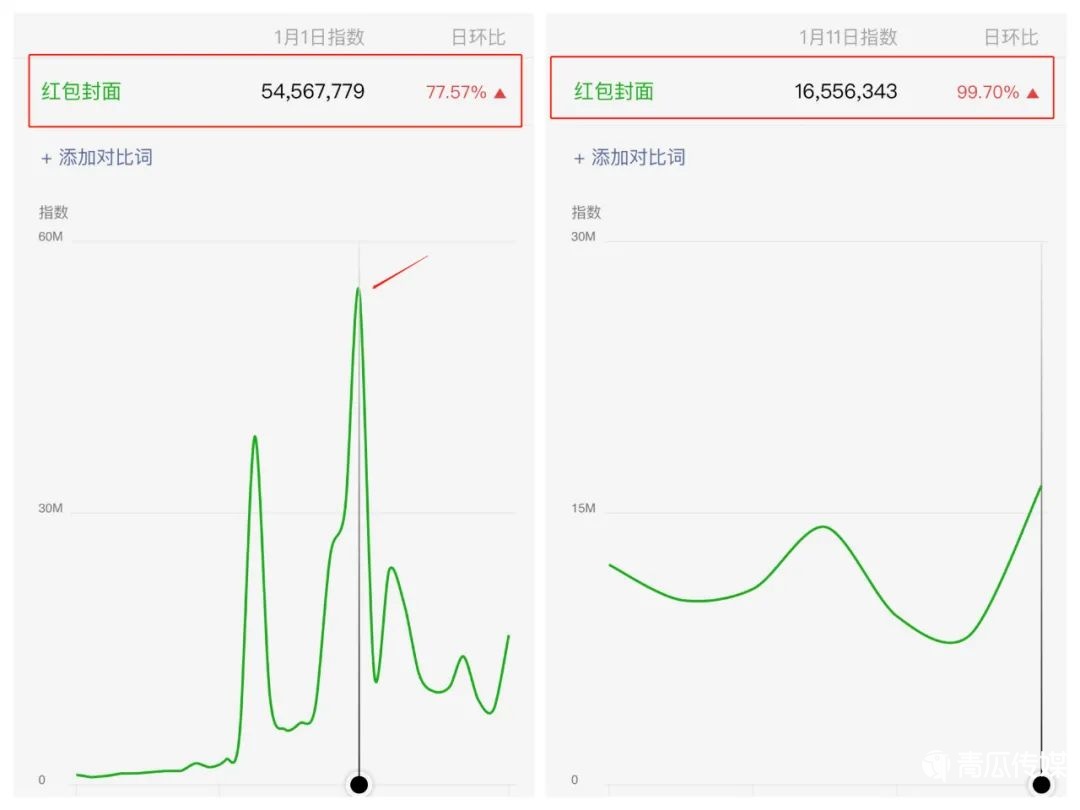Click the red up-triangle beside 77.57%

point(500,93)
